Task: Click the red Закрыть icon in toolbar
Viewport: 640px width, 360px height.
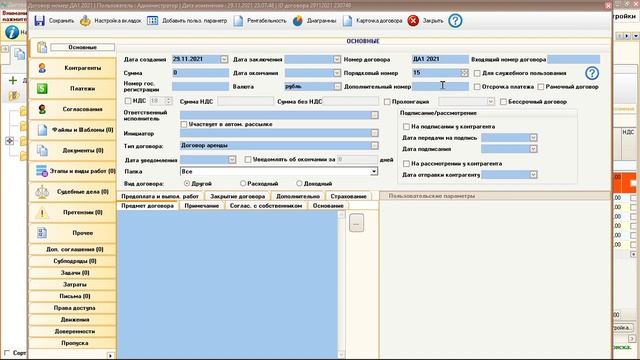Action: point(413,20)
